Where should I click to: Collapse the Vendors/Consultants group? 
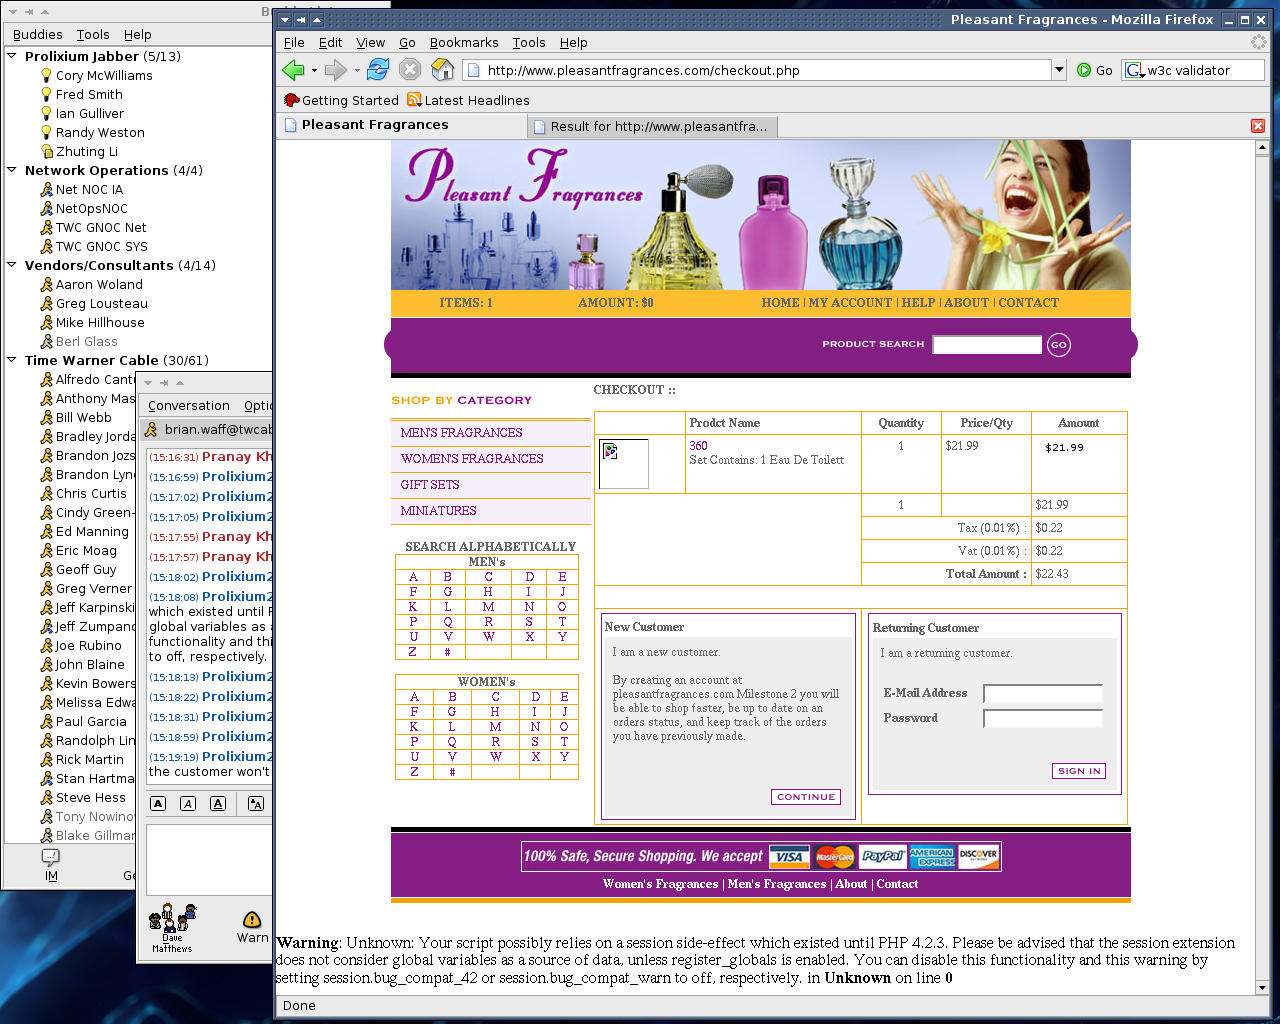point(12,266)
